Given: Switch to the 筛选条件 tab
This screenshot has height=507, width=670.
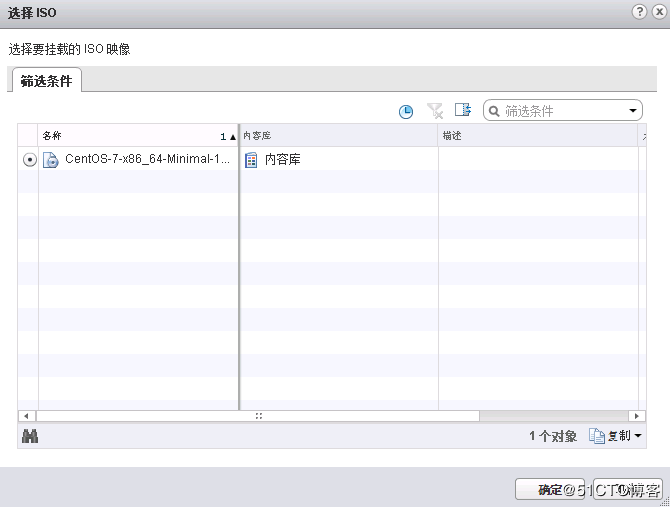Looking at the screenshot, I should click(46, 81).
